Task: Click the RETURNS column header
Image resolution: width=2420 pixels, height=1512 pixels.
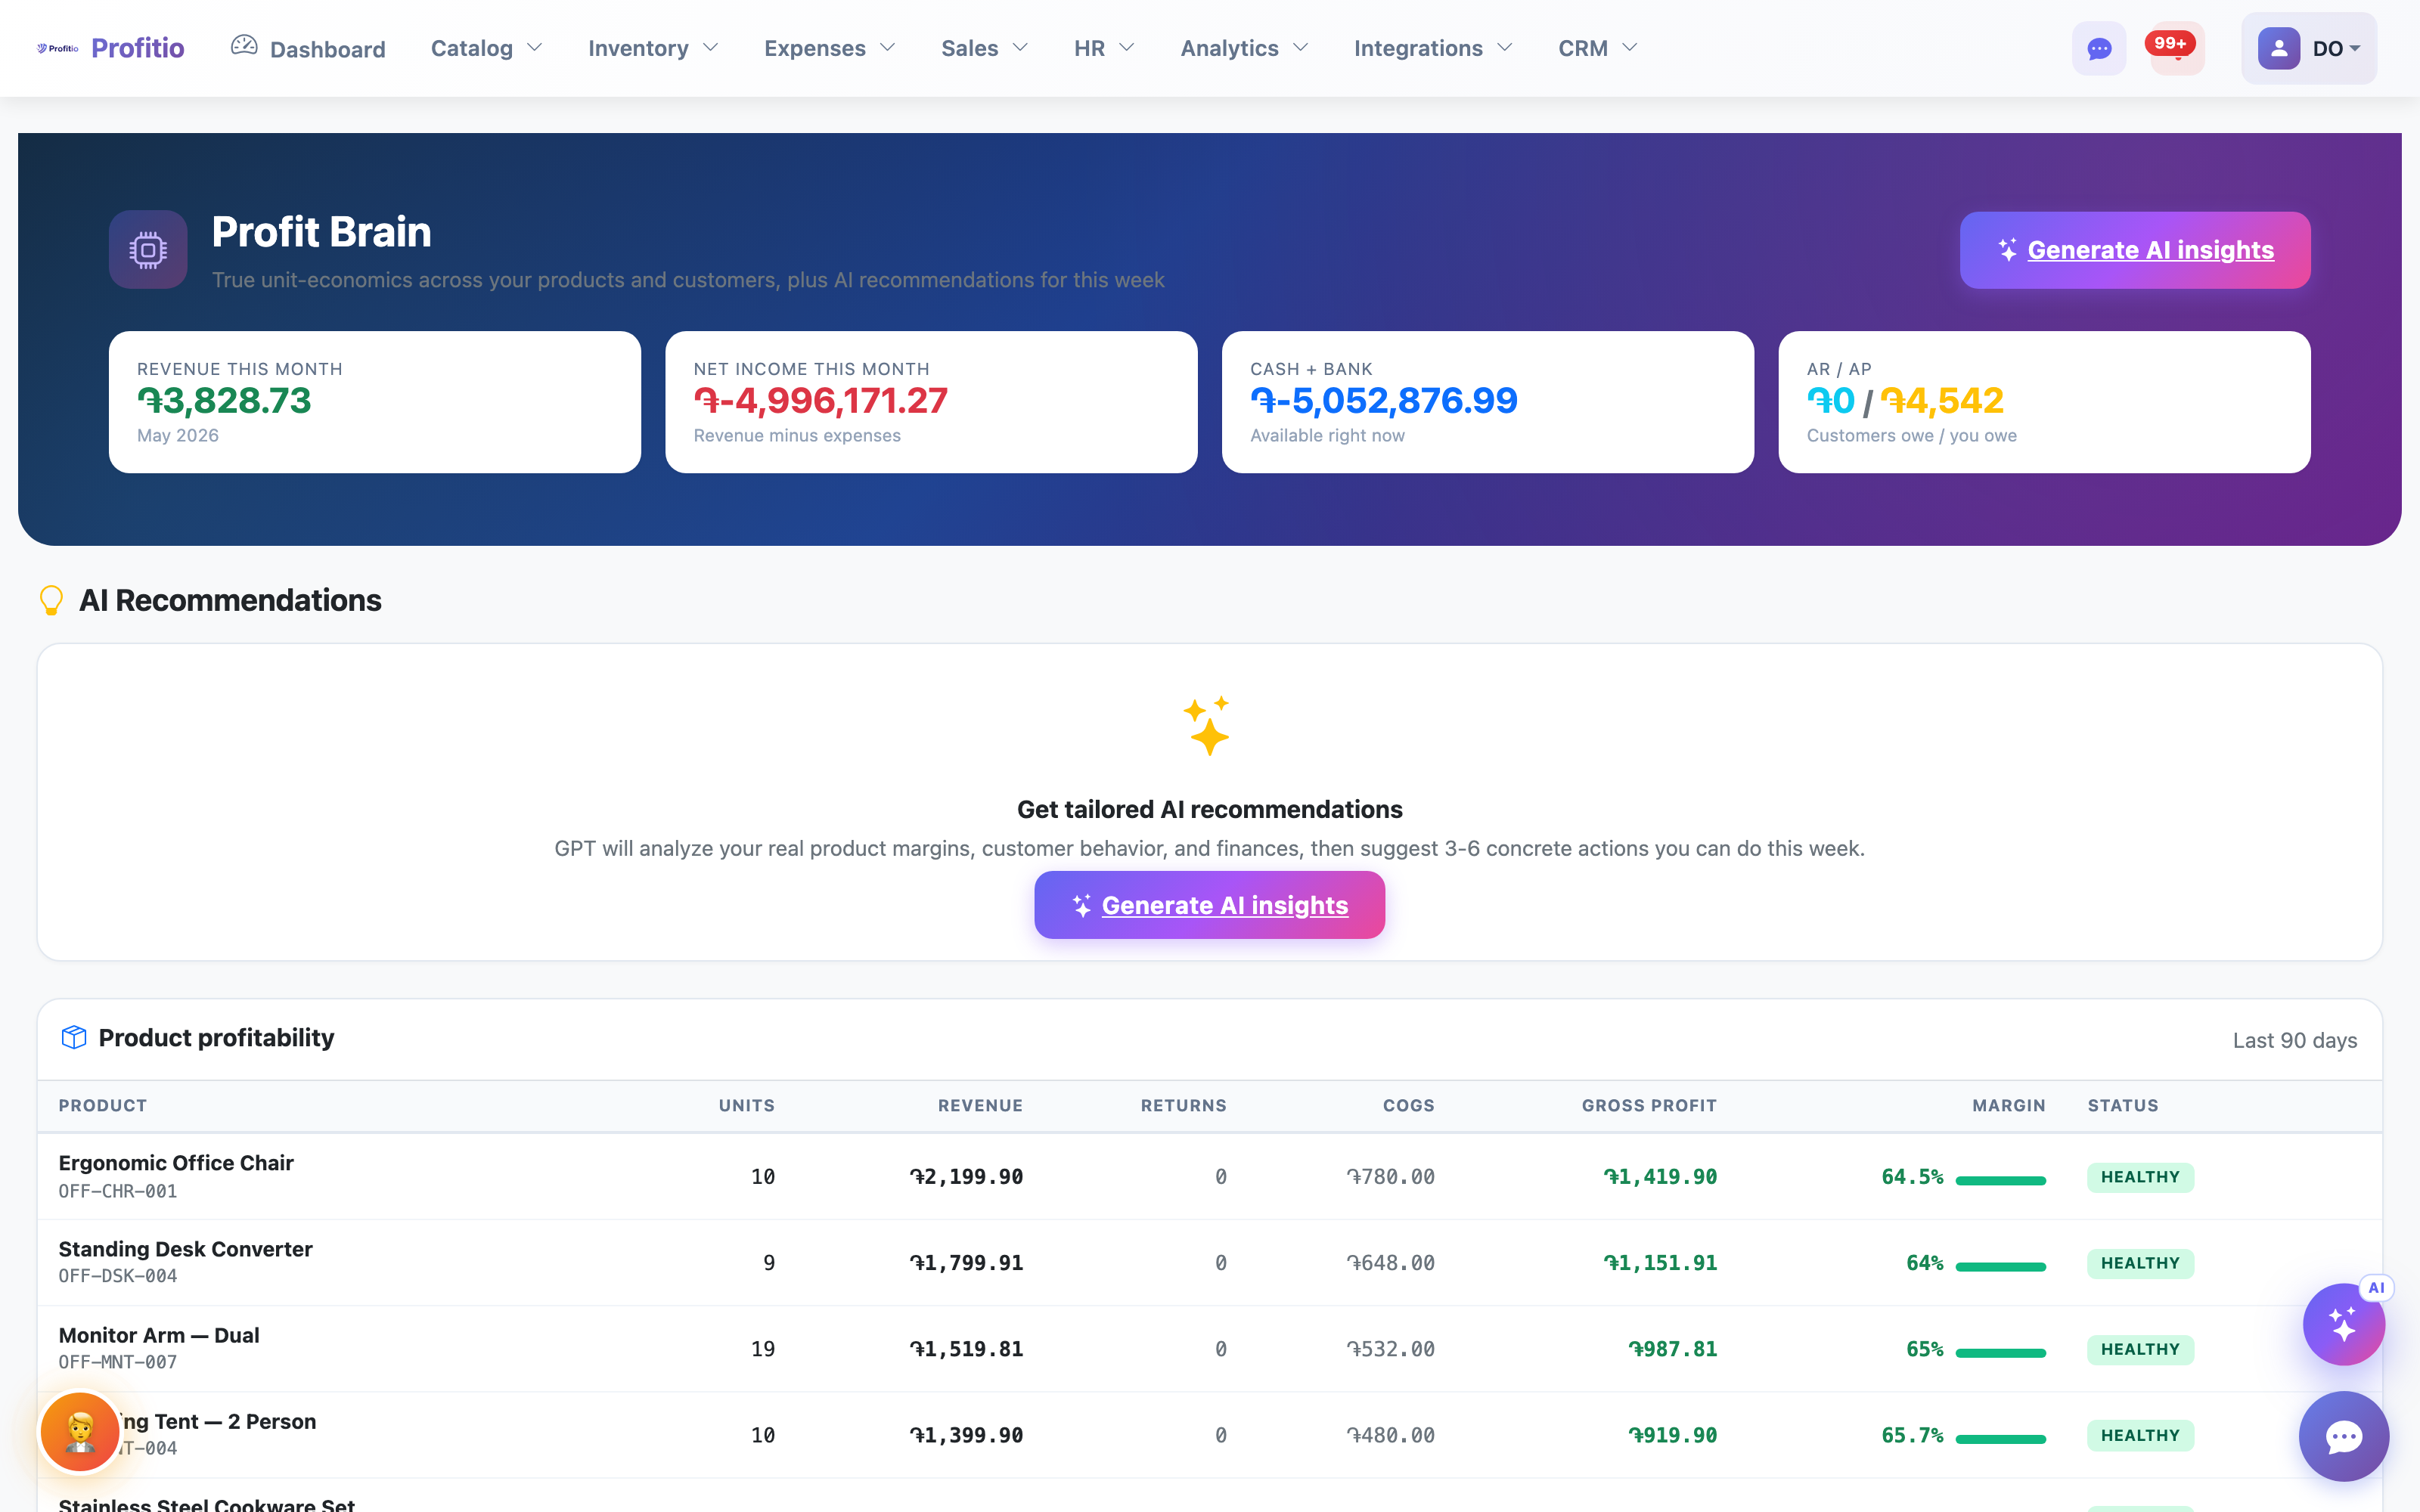Action: [1183, 1105]
